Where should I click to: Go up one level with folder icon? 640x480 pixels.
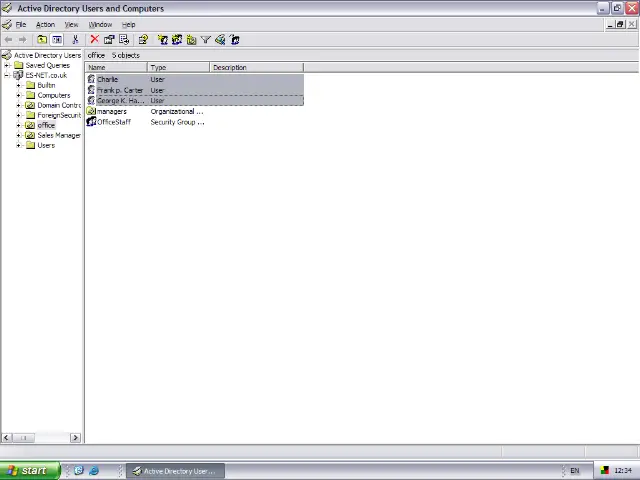(x=42, y=40)
